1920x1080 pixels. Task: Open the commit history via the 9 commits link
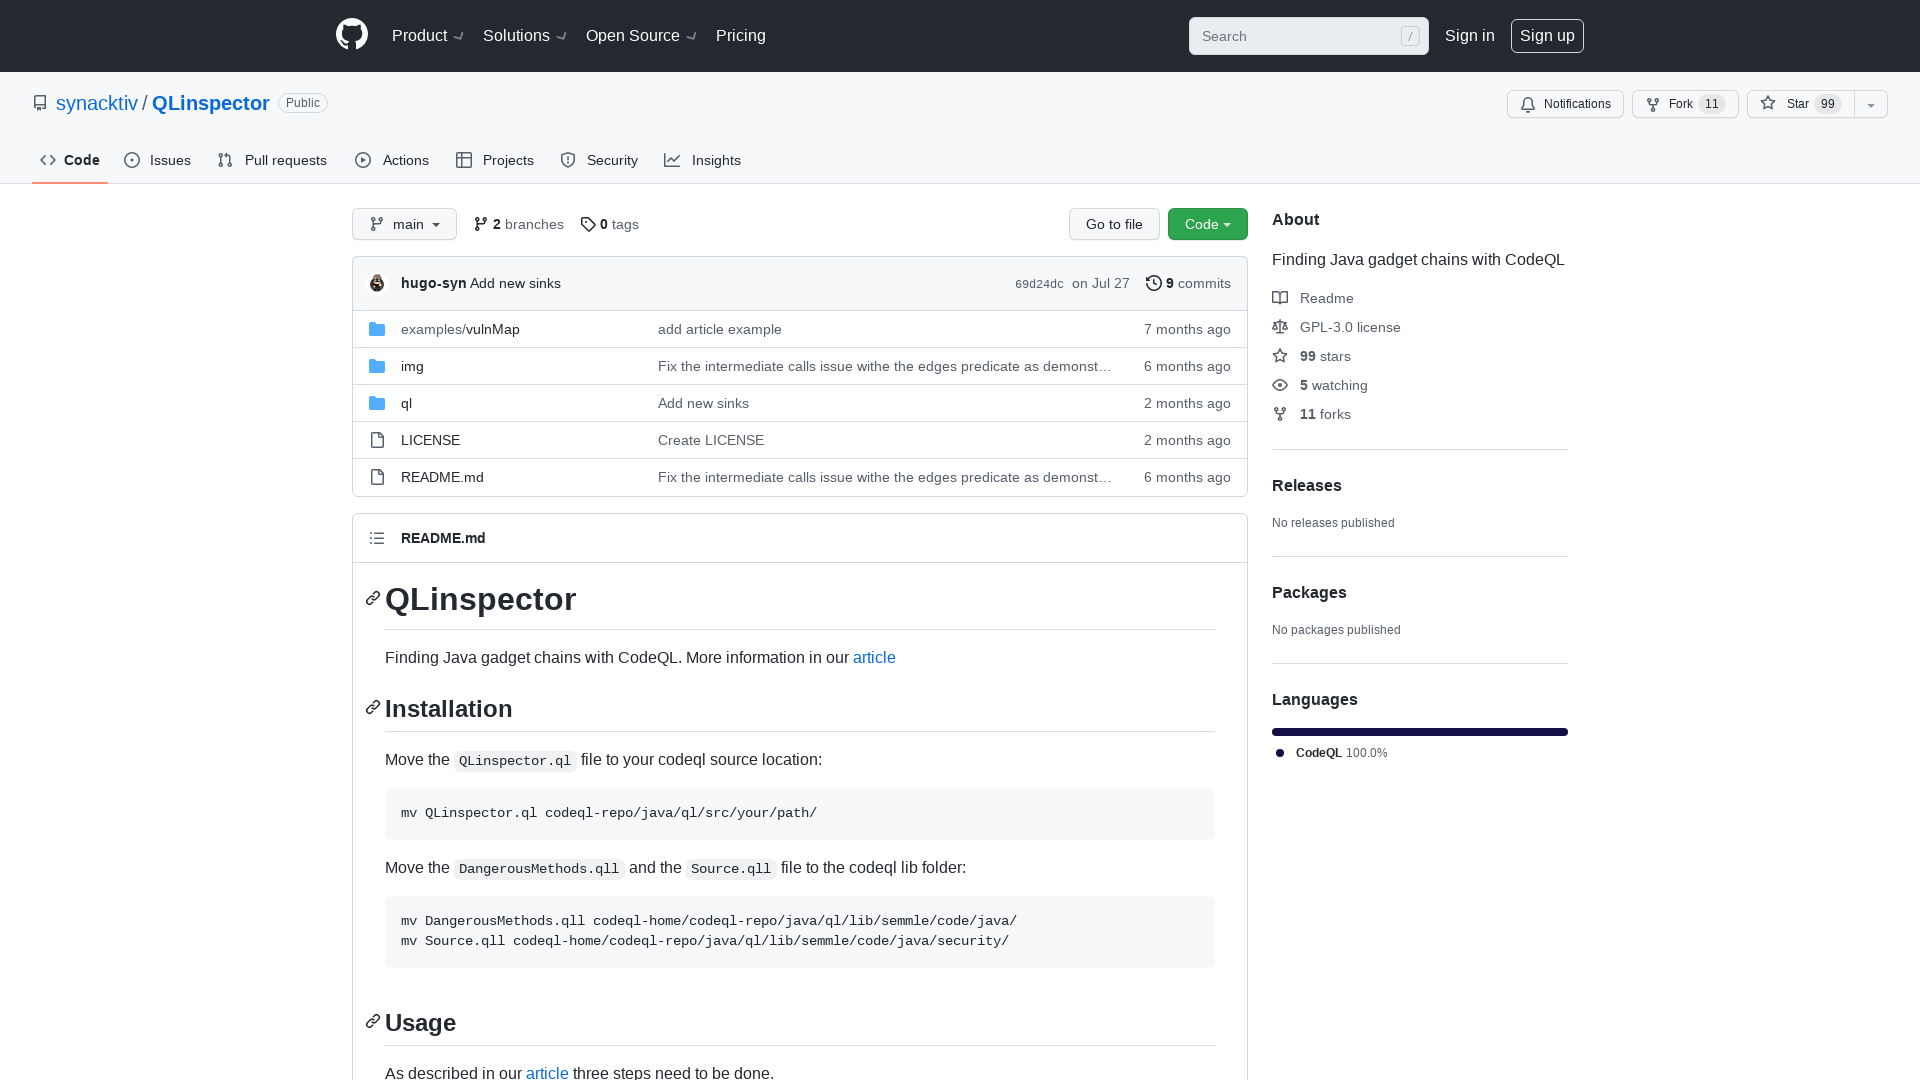[x=1188, y=283]
